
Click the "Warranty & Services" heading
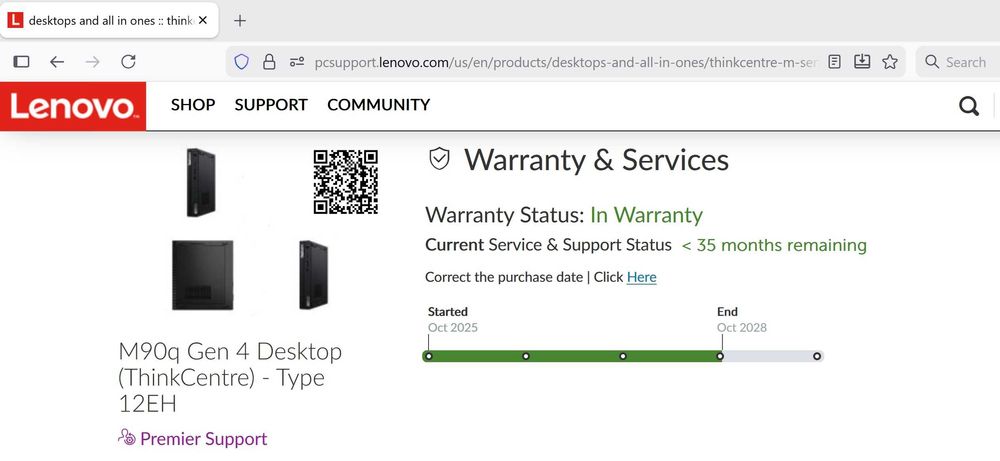click(596, 159)
